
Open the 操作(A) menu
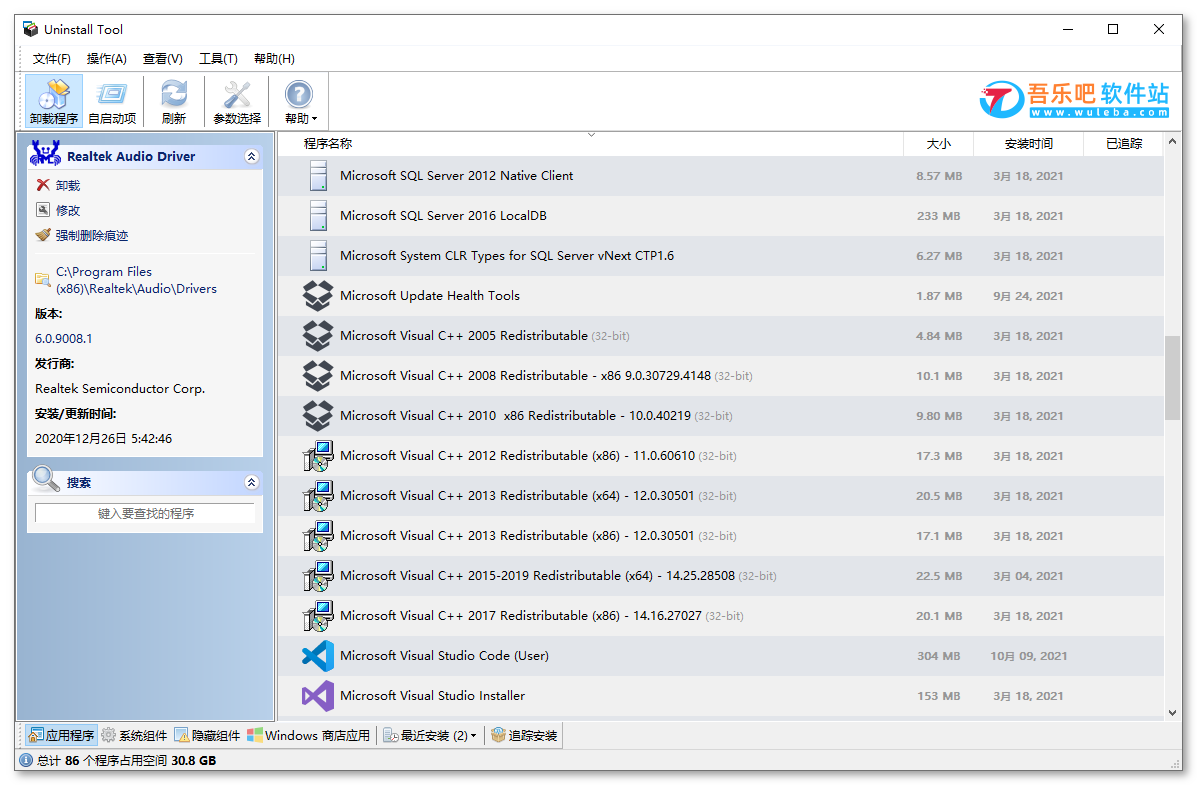pyautogui.click(x=107, y=59)
